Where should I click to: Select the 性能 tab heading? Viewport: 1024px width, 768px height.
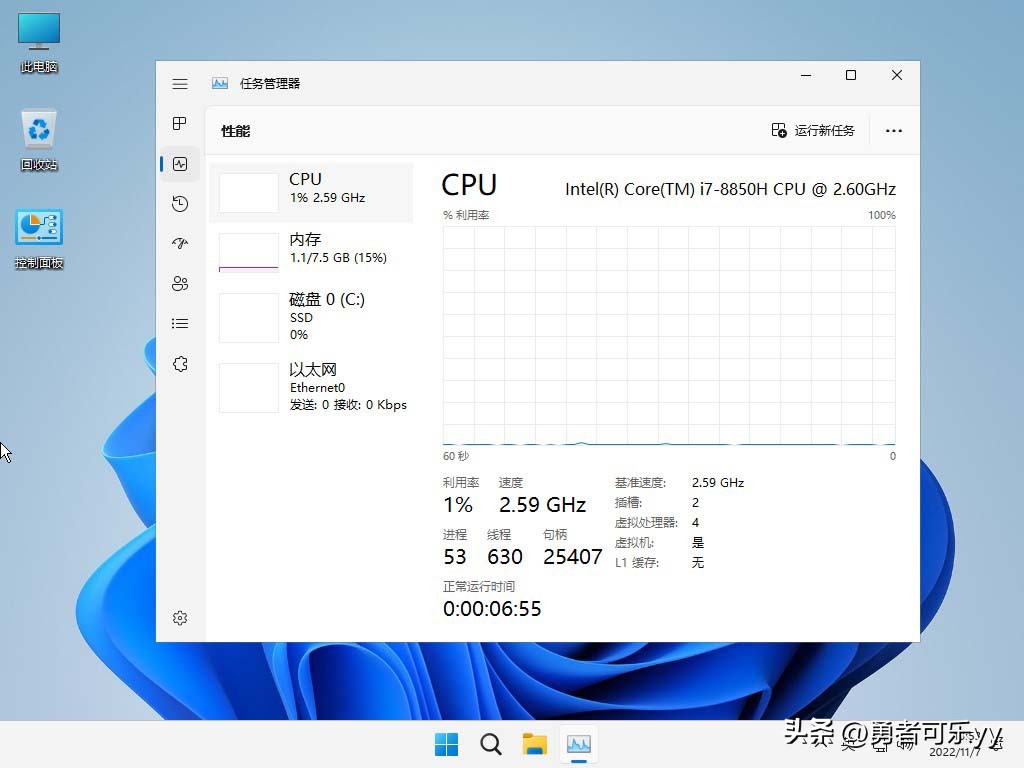235,131
